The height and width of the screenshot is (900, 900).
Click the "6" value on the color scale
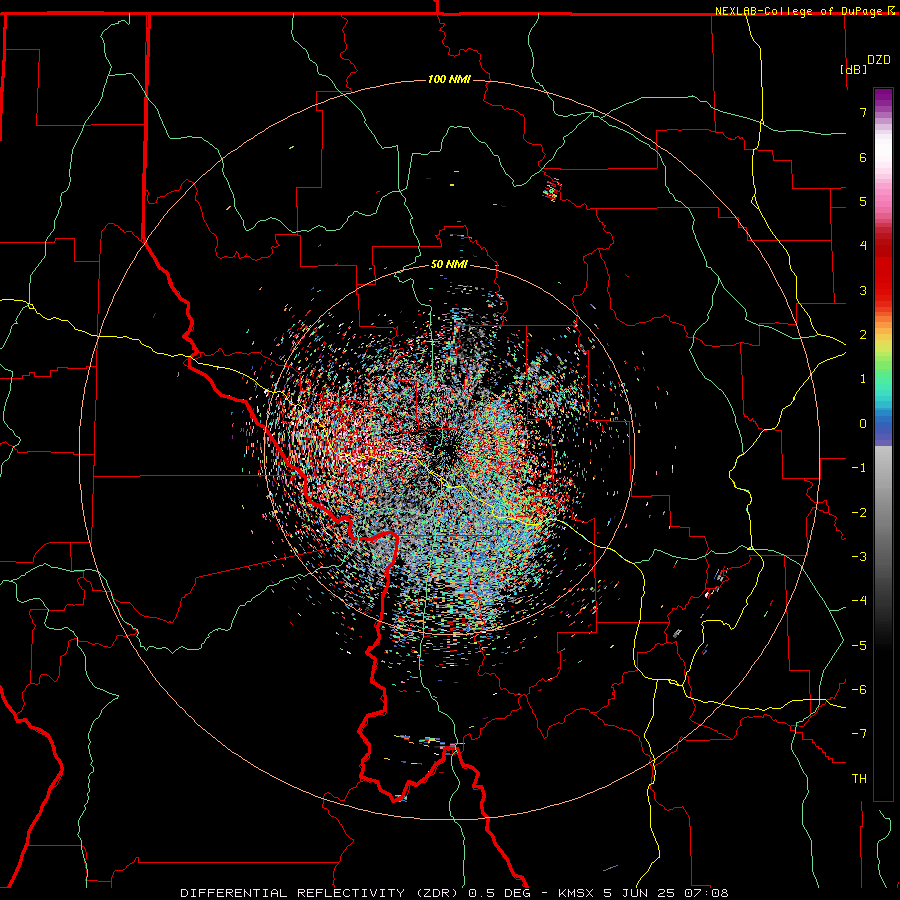863,157
